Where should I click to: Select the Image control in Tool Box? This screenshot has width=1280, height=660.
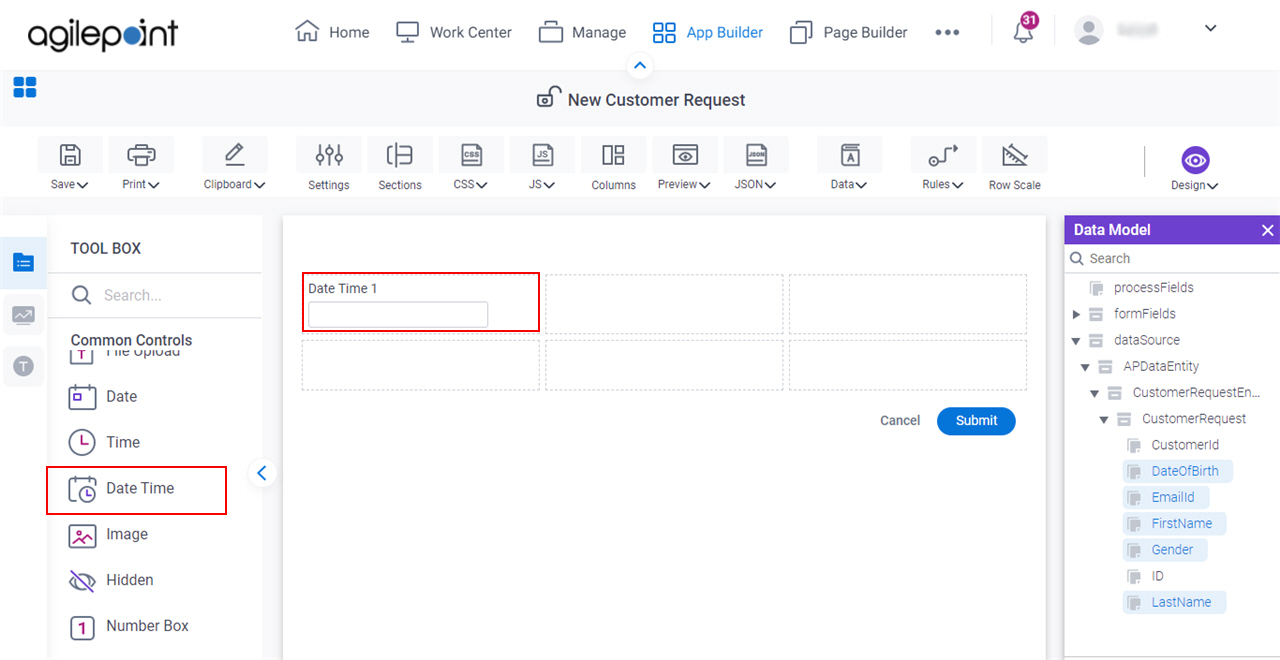107,534
